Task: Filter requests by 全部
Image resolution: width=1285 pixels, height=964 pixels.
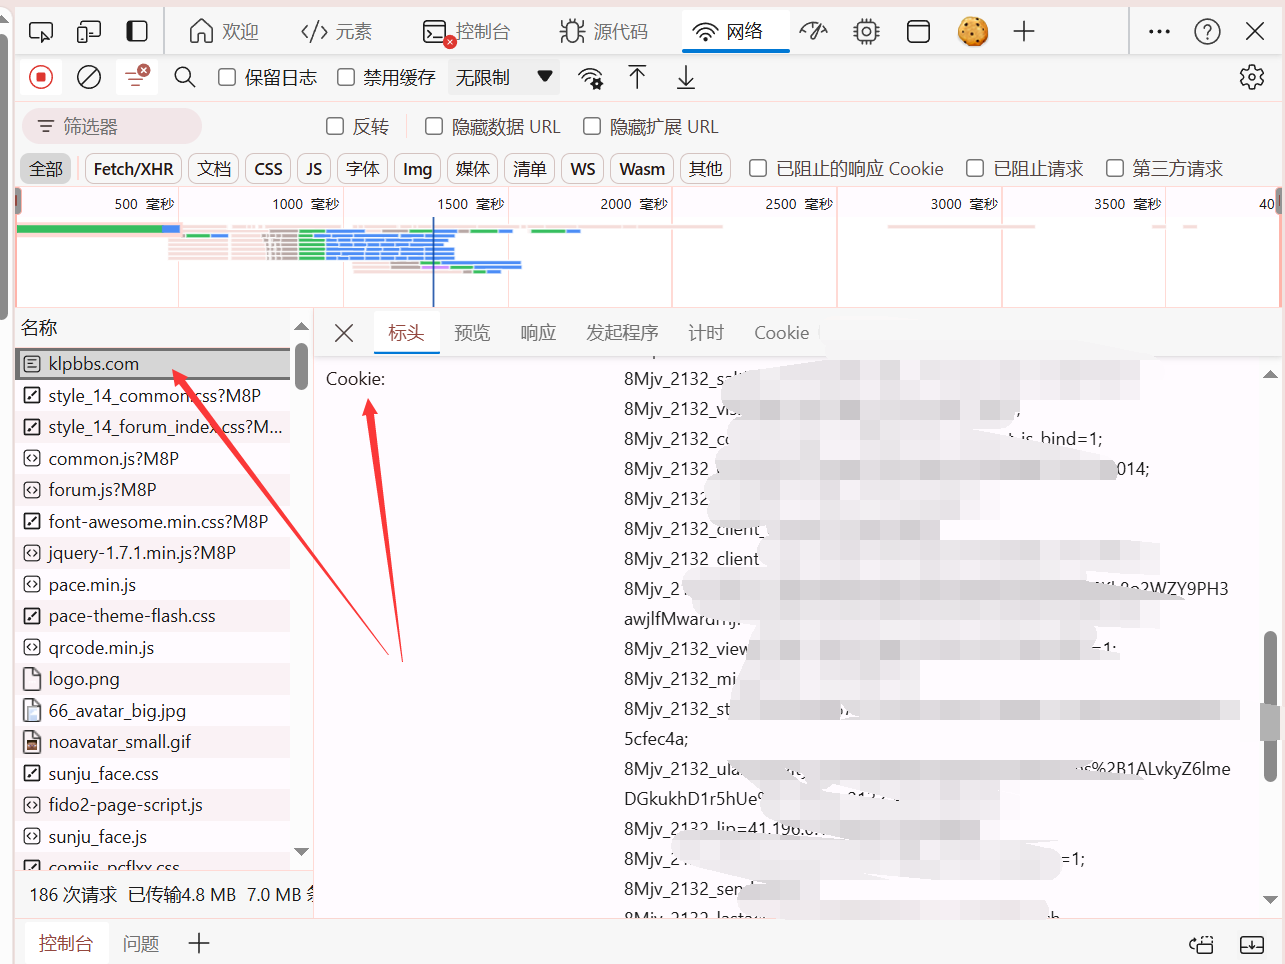Action: [x=46, y=168]
